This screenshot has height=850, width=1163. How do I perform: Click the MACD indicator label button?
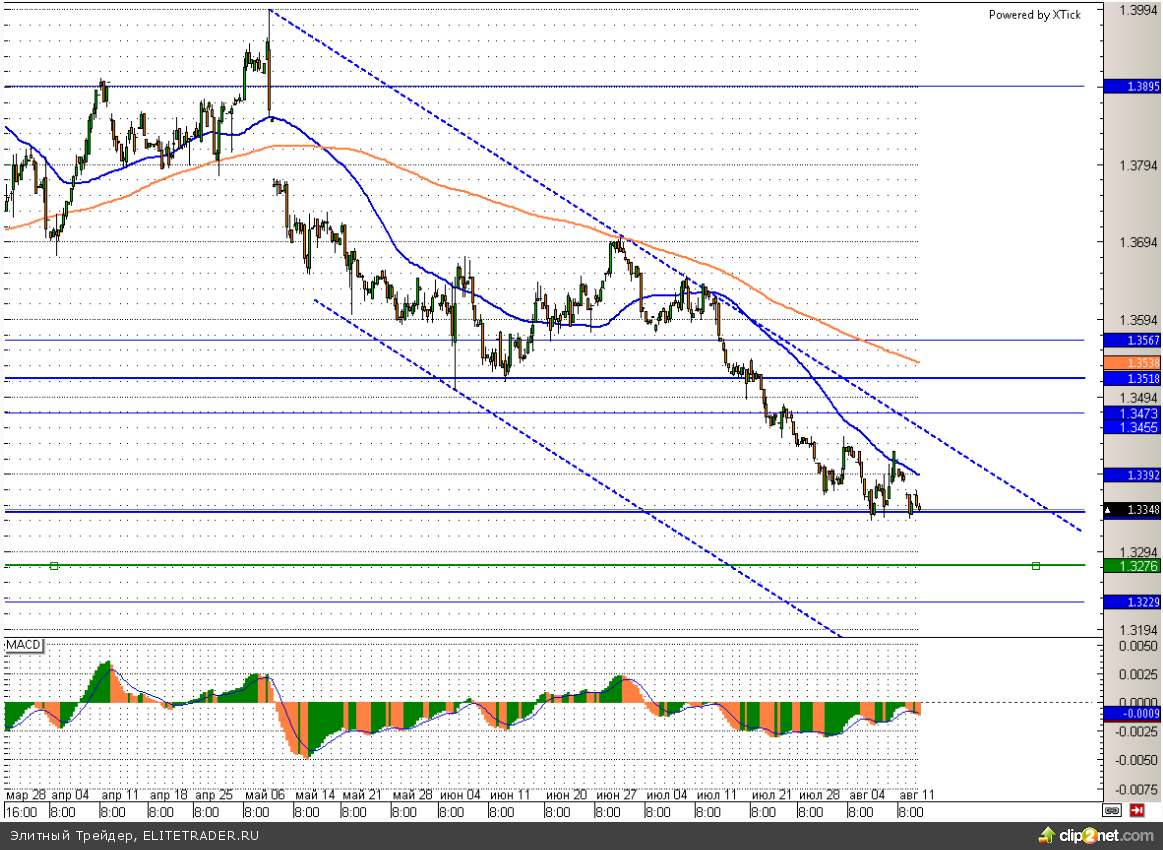23,645
